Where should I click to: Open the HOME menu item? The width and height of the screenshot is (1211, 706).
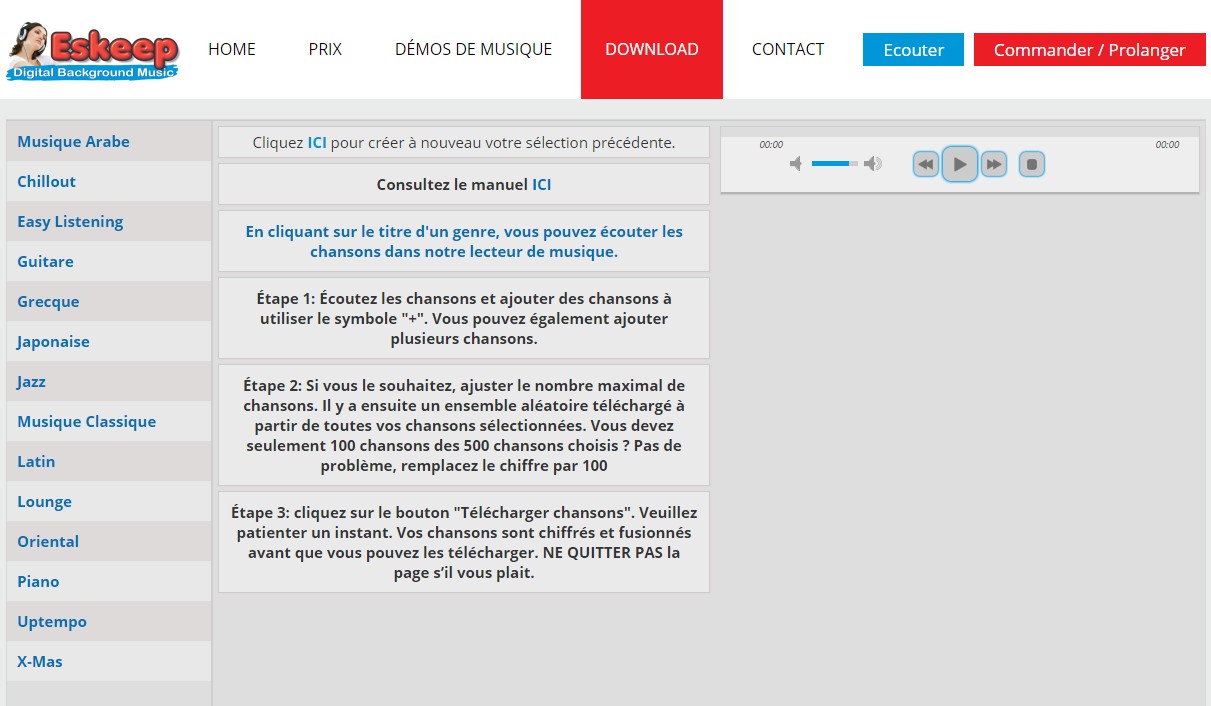pyautogui.click(x=232, y=49)
